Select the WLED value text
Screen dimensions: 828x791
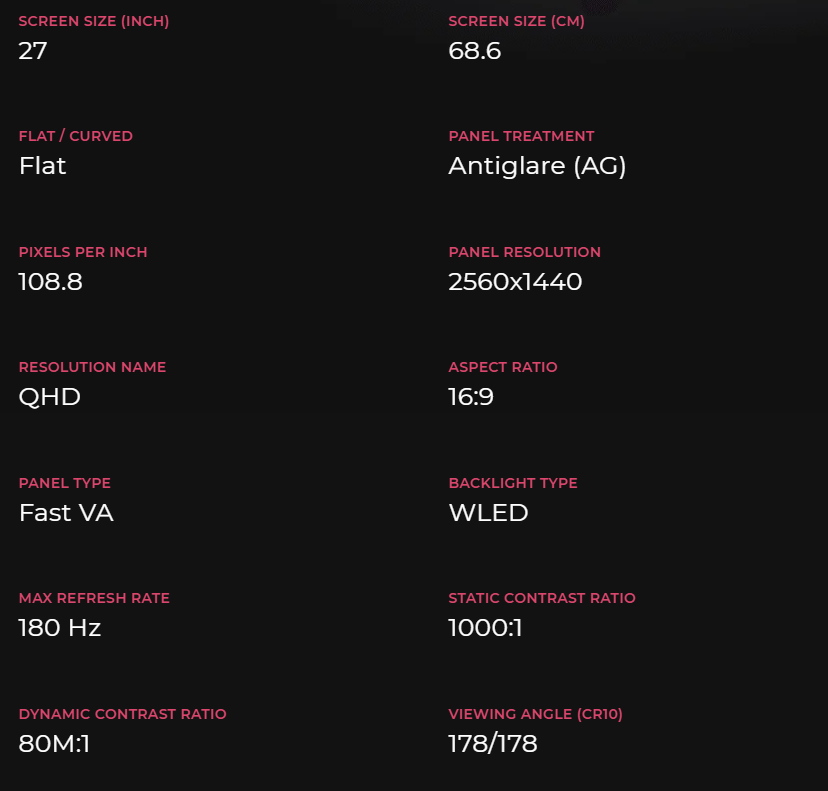[488, 513]
